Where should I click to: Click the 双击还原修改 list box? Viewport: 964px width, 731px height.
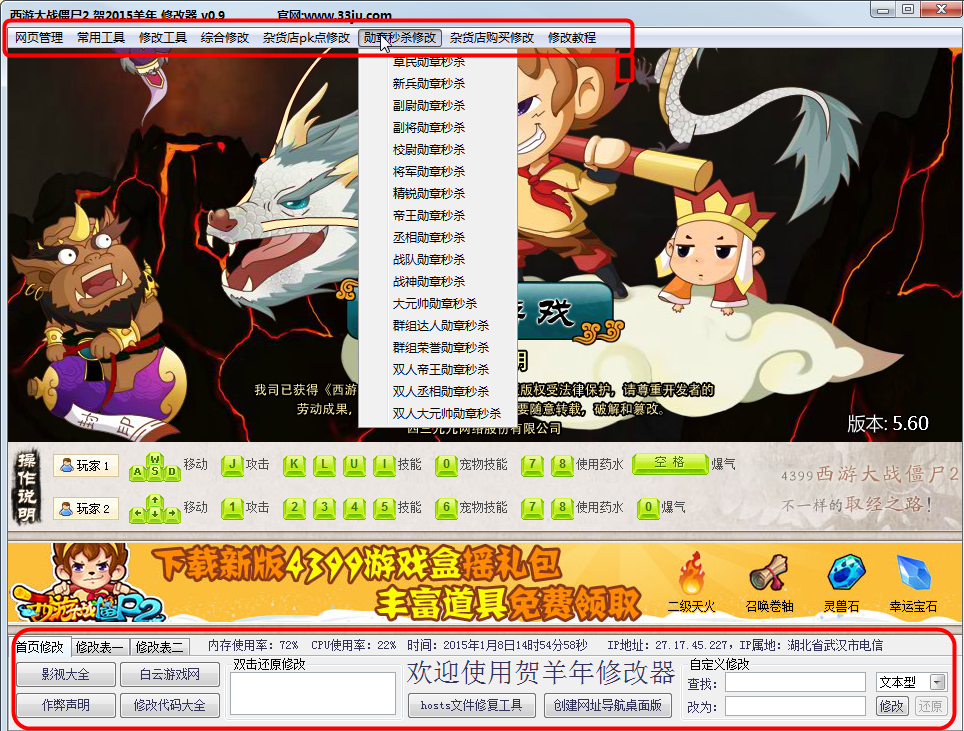pos(312,693)
